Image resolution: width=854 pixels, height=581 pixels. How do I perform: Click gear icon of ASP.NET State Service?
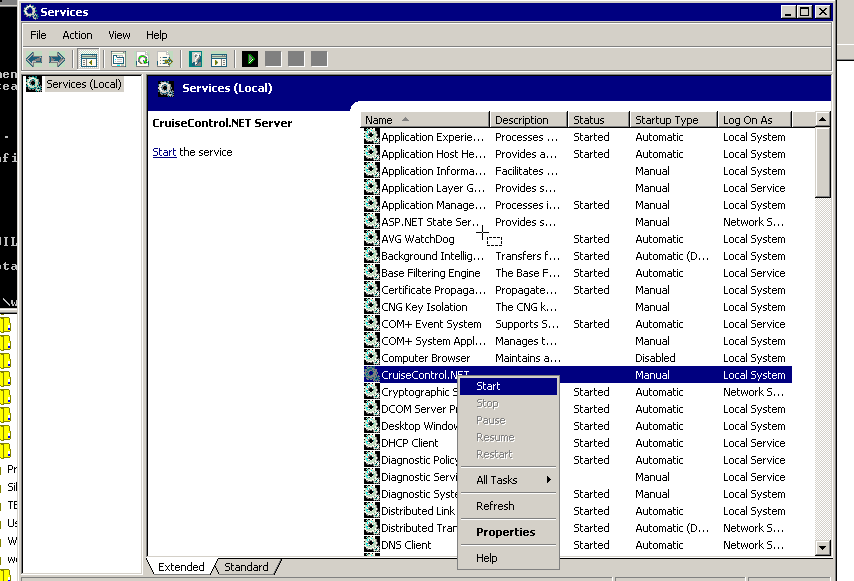(x=371, y=222)
